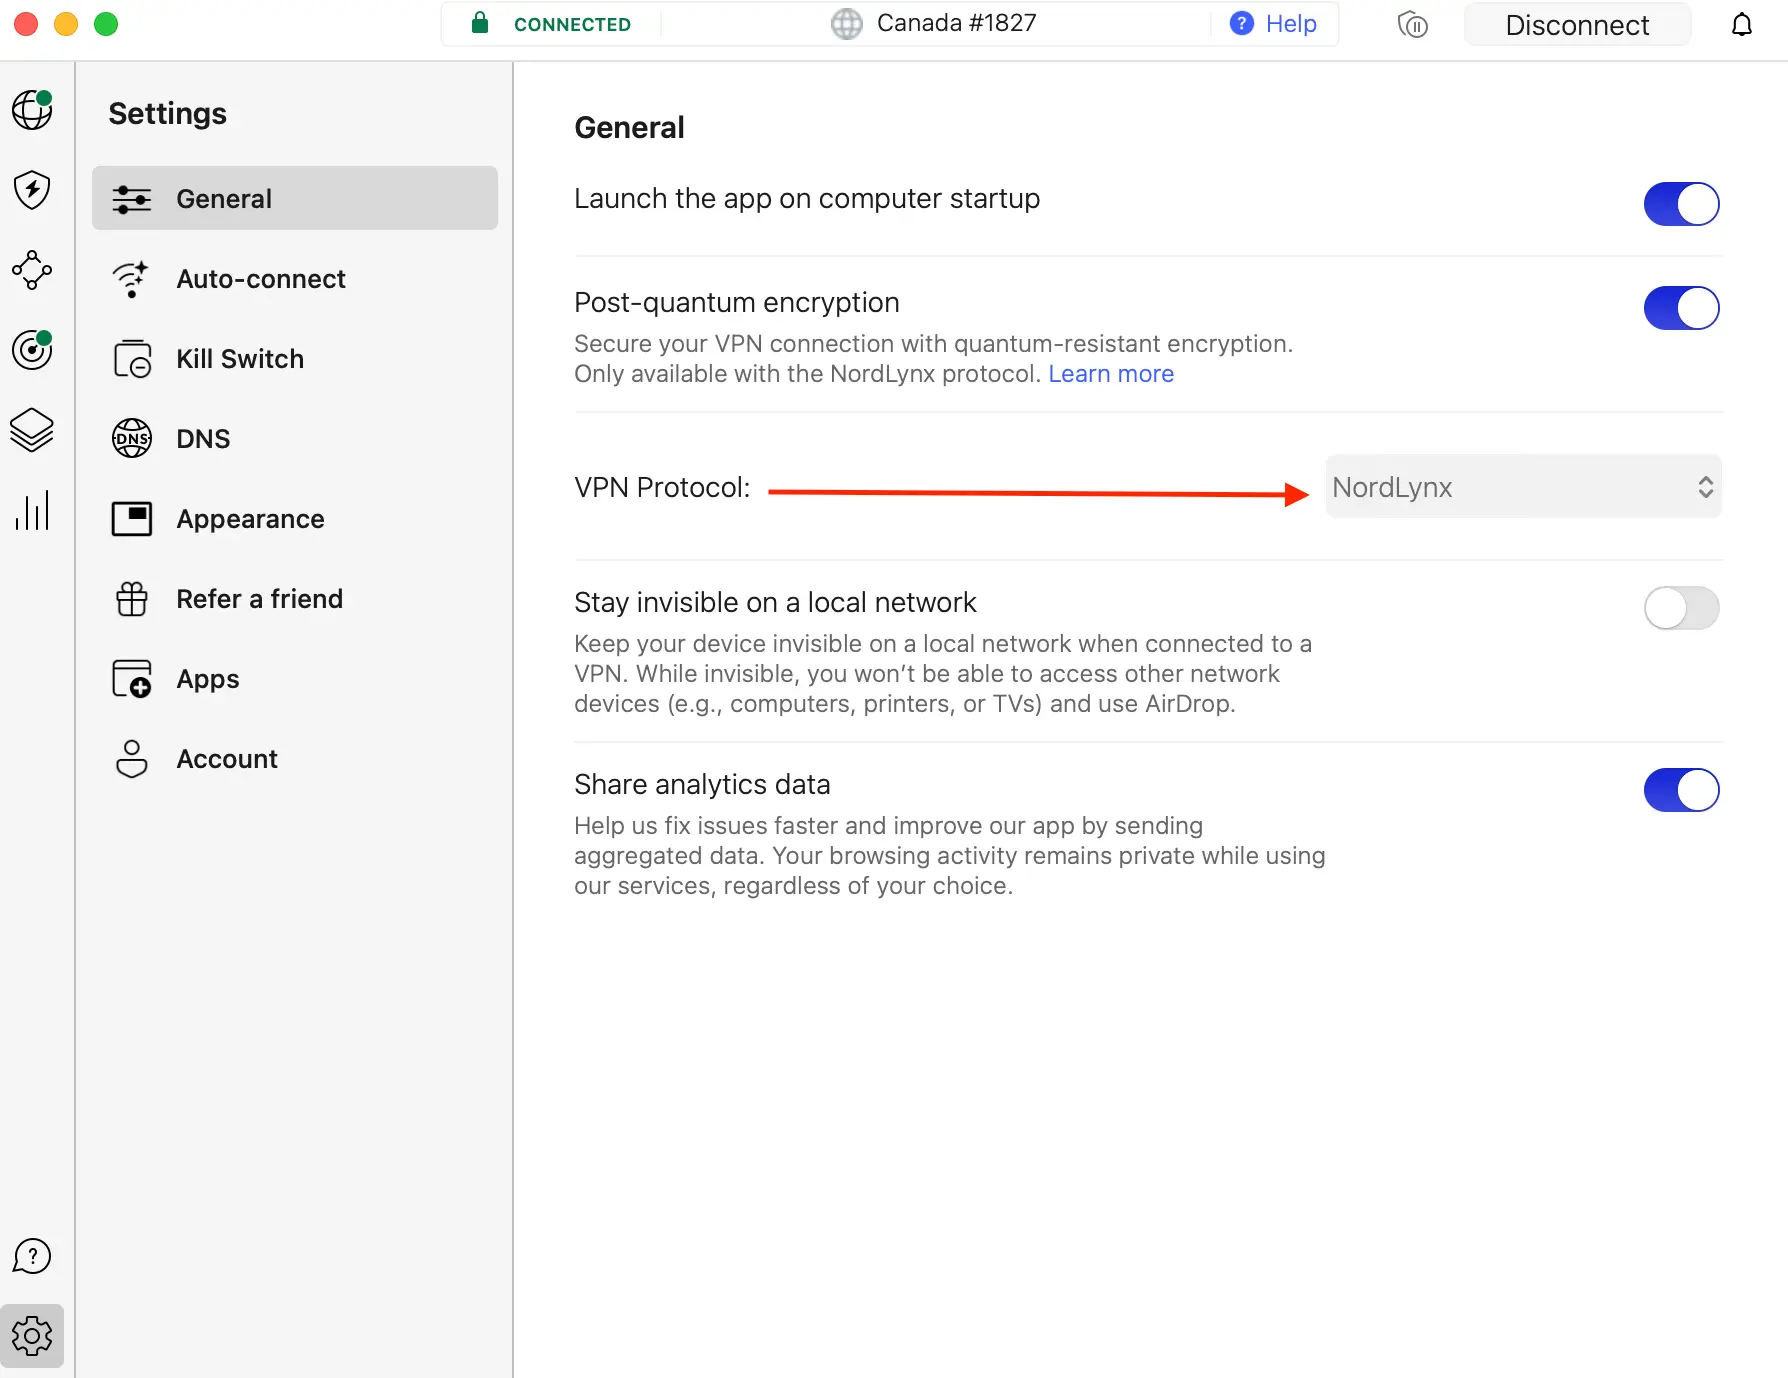This screenshot has width=1788, height=1378.
Task: Click the Refer a friend gift icon
Action: [x=132, y=599]
